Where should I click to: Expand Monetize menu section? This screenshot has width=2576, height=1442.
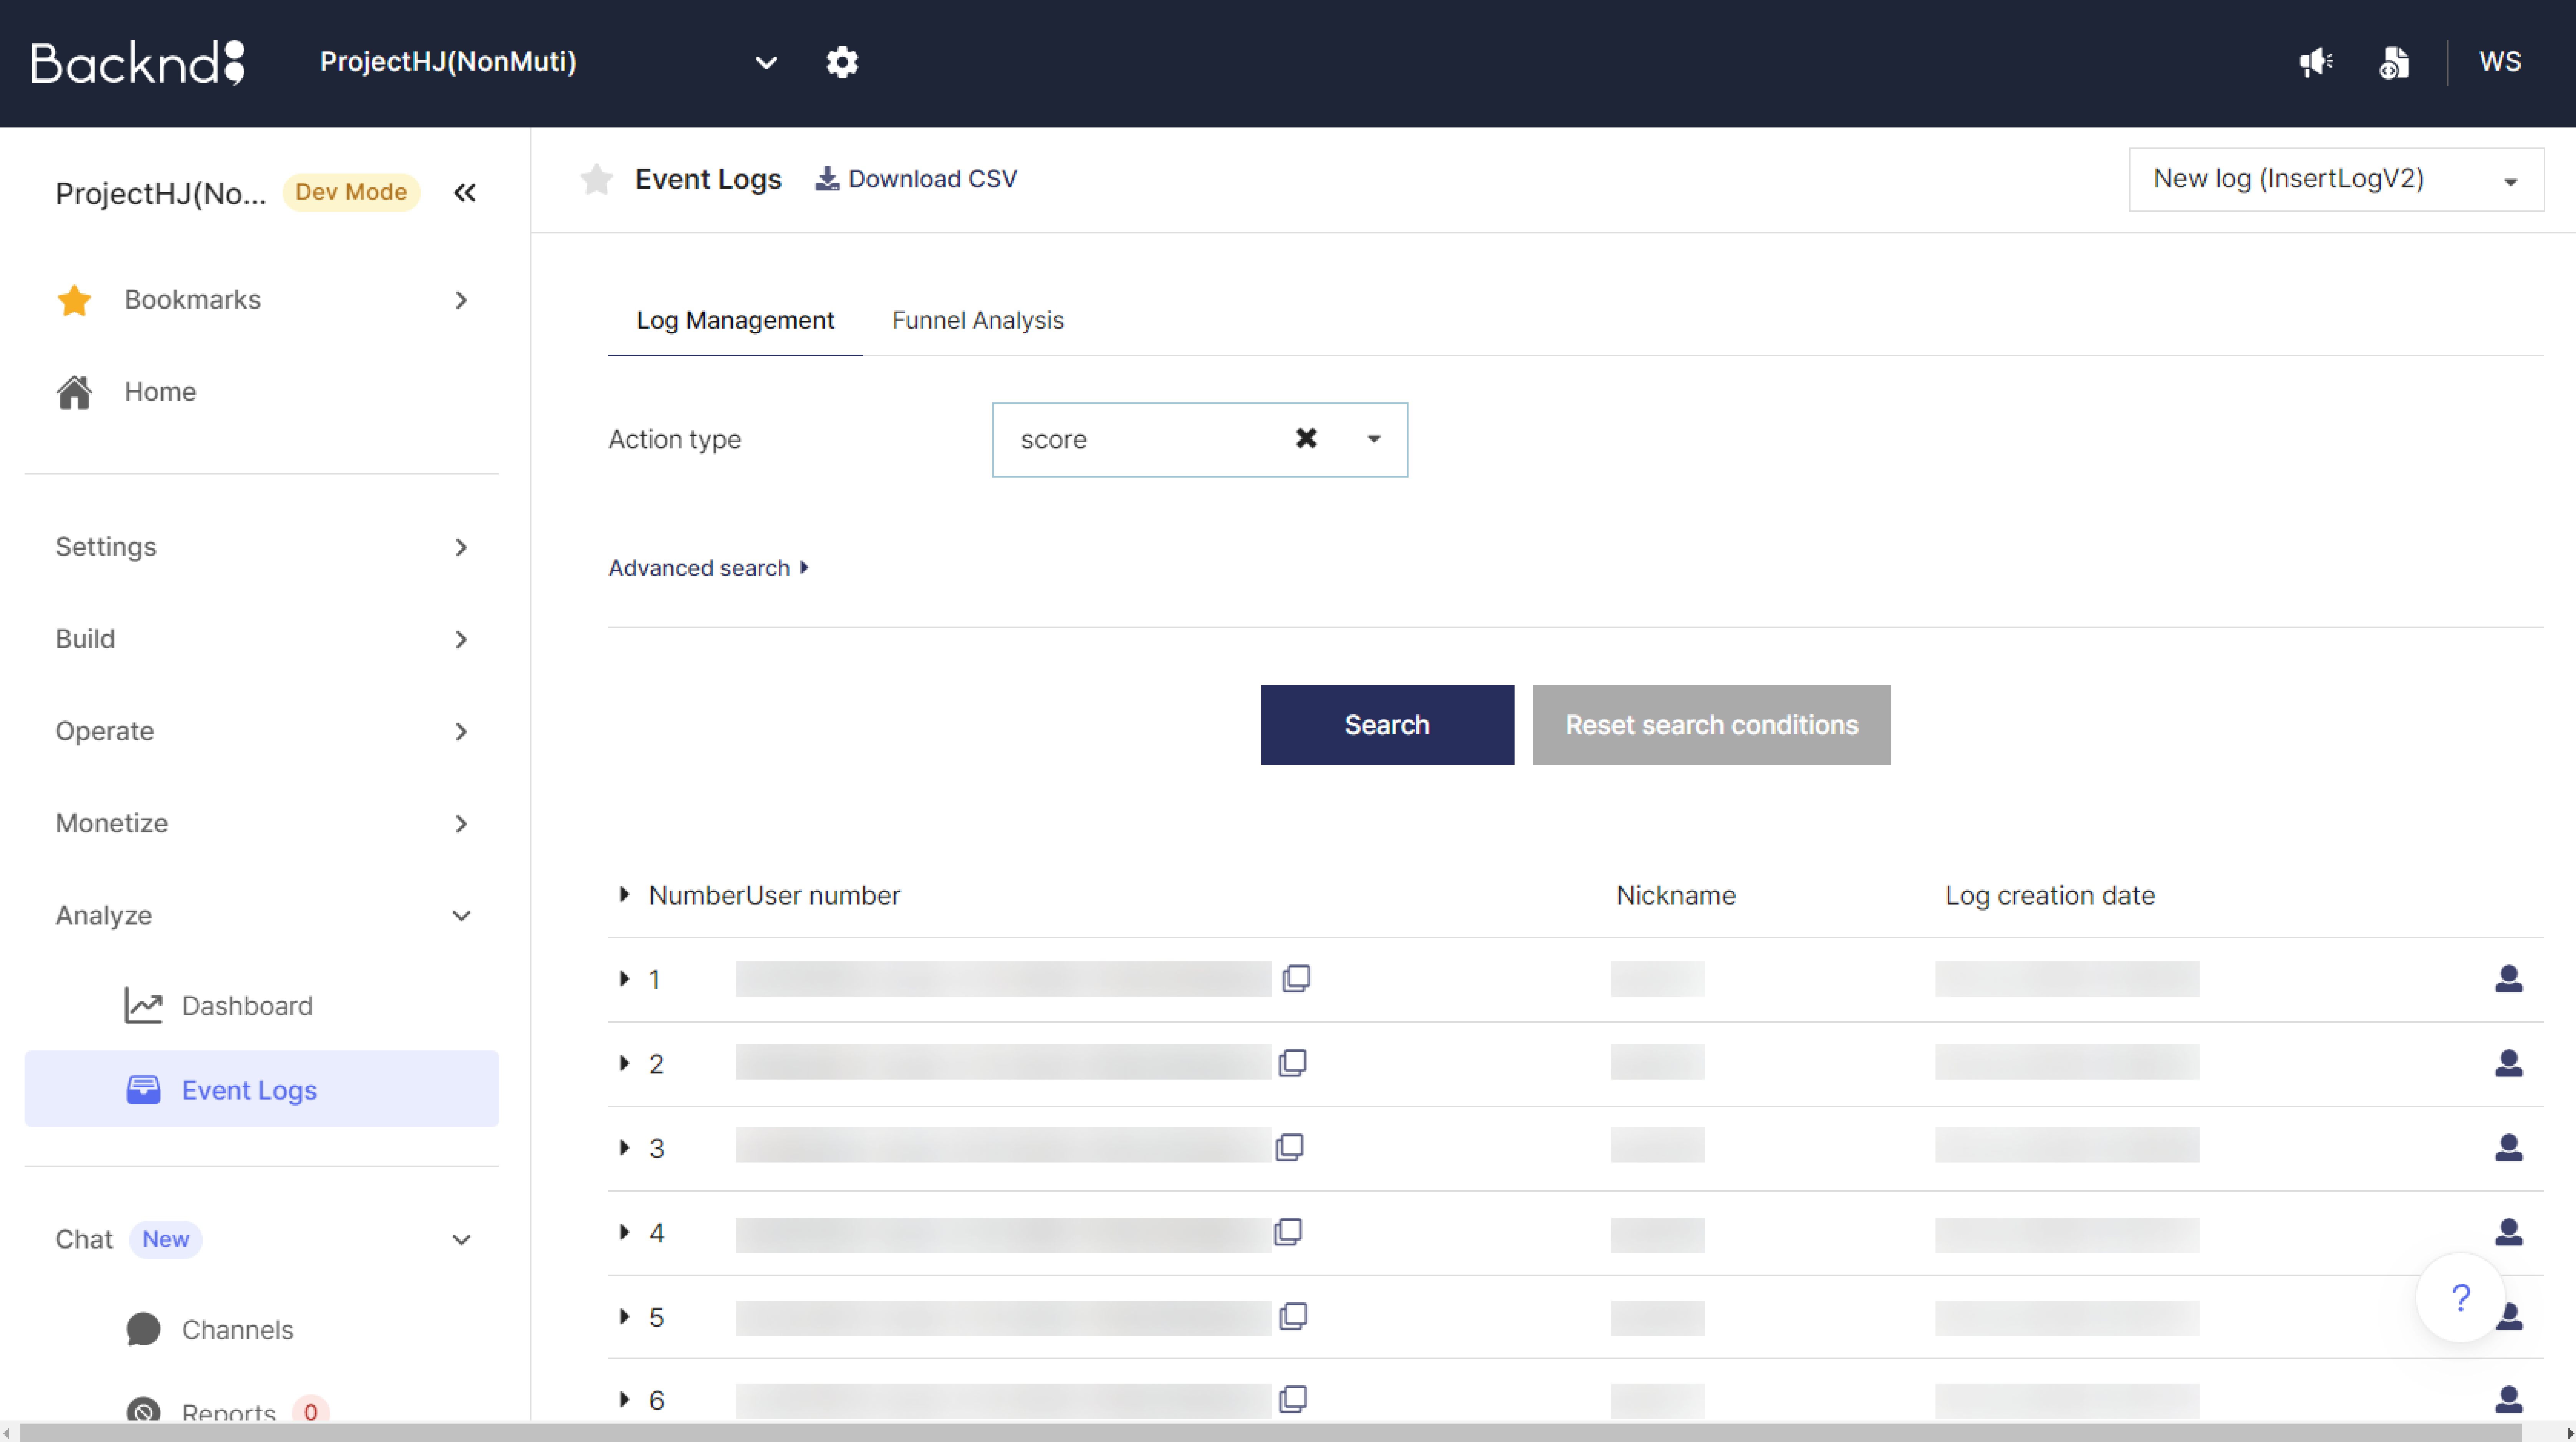tap(262, 823)
